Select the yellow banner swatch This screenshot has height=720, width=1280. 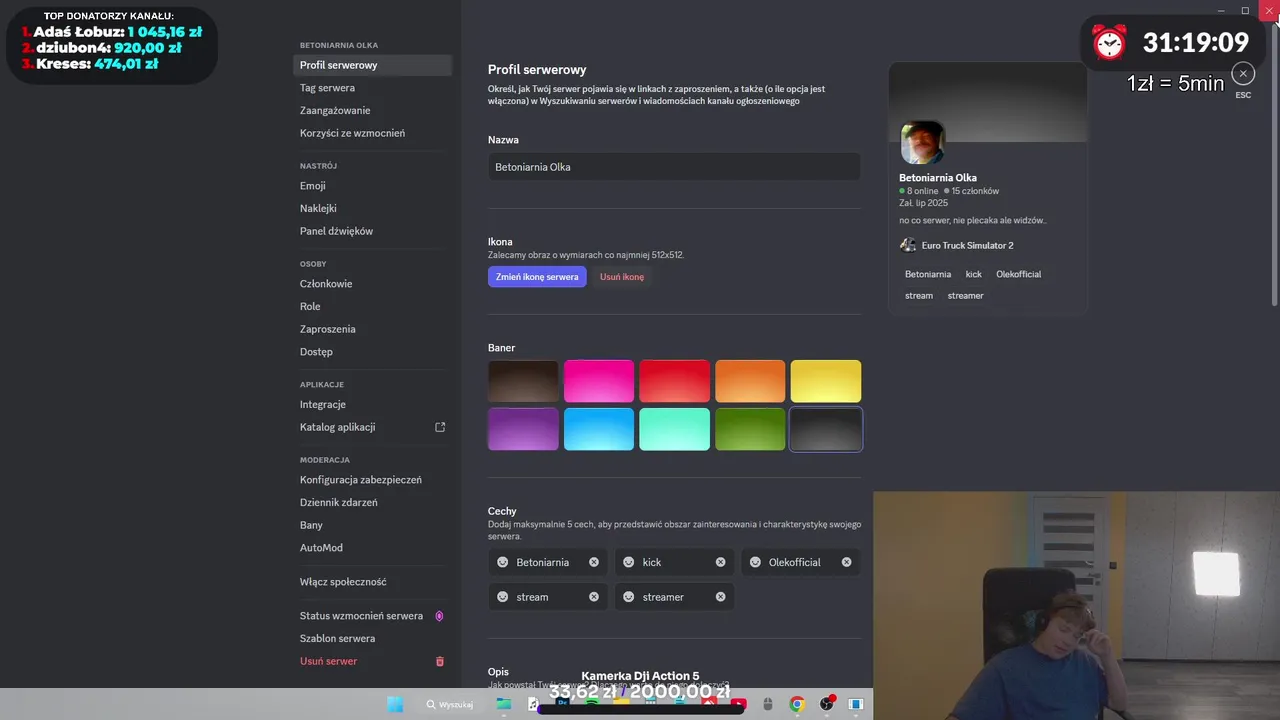tap(826, 381)
